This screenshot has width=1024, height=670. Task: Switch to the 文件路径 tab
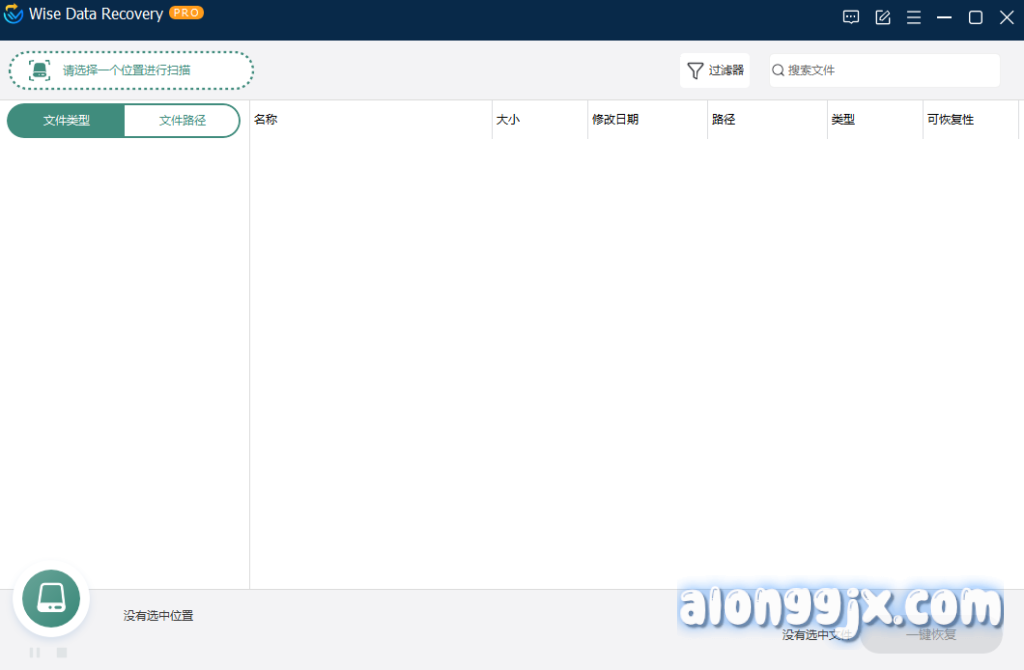pos(182,120)
